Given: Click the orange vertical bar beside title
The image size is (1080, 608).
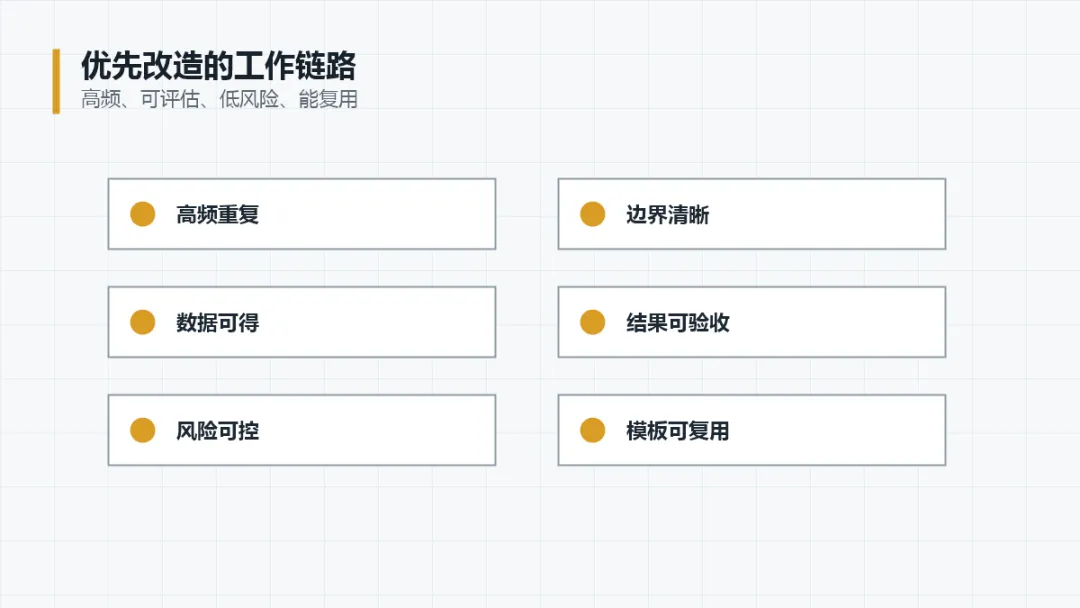Looking at the screenshot, I should pyautogui.click(x=56, y=81).
